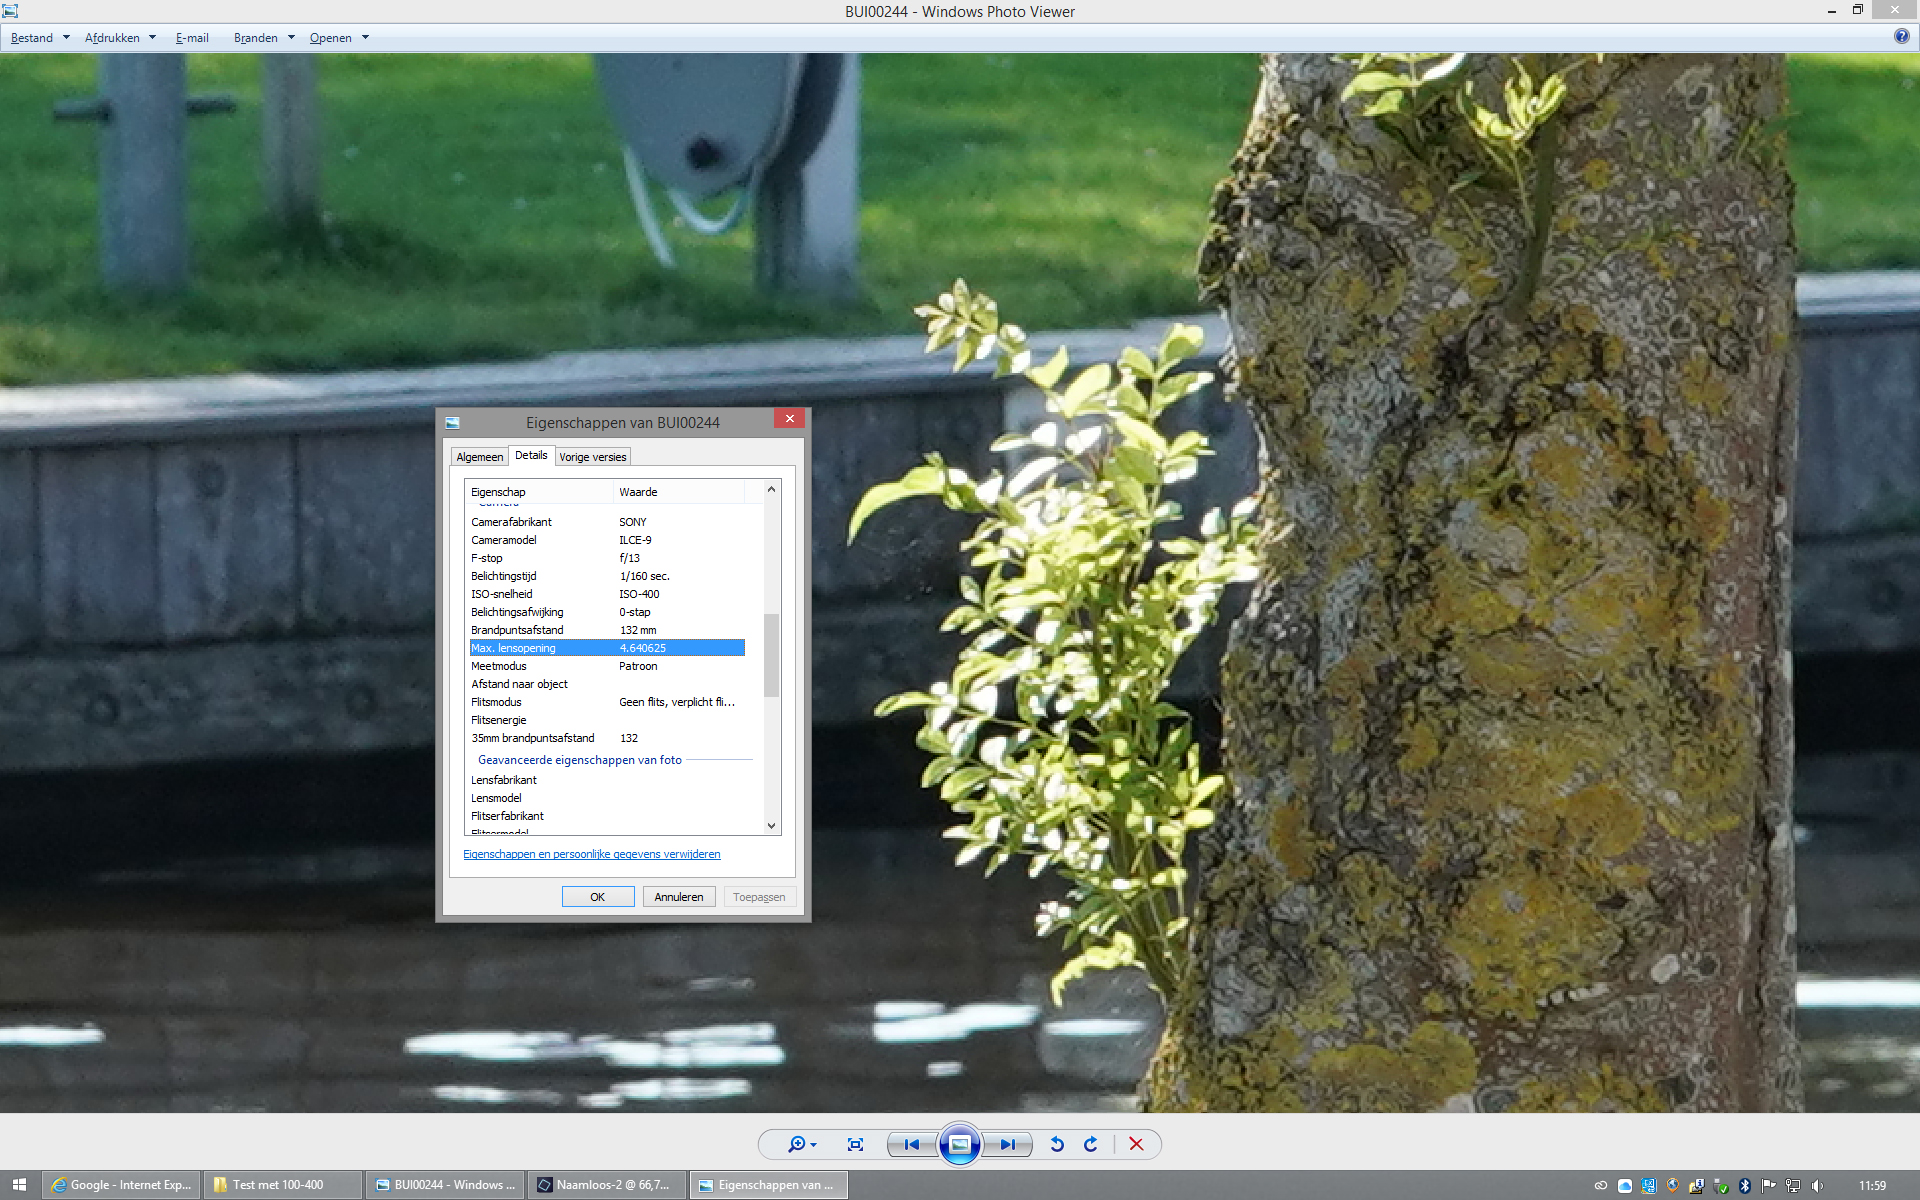Expand the Afdrukken dropdown
This screenshot has width=1920, height=1200.
pyautogui.click(x=152, y=38)
